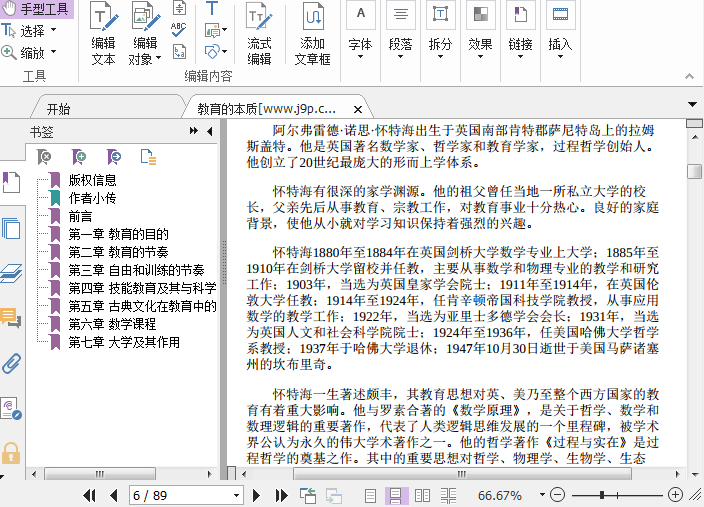Select the add text T icon

[211, 8]
